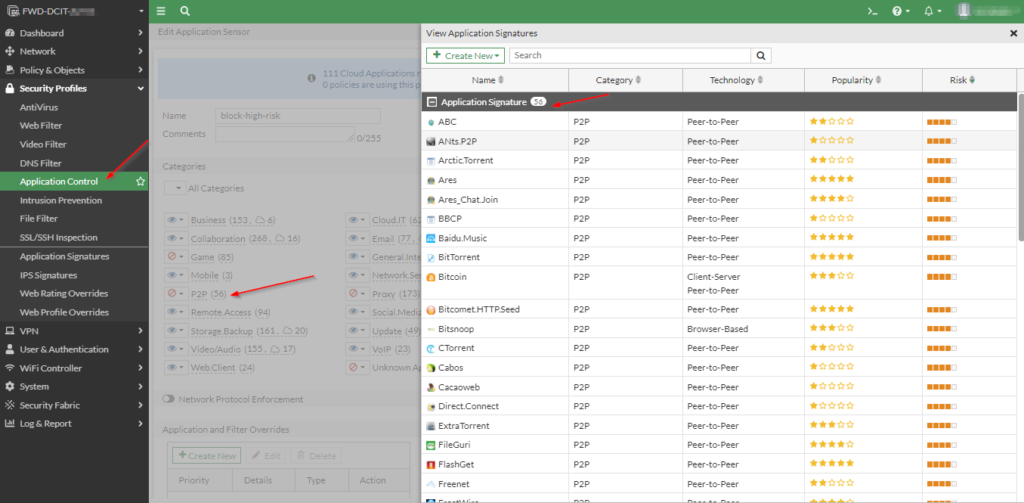This screenshot has width=1024, height=503.
Task: Change the Business category eye action
Action: point(176,220)
